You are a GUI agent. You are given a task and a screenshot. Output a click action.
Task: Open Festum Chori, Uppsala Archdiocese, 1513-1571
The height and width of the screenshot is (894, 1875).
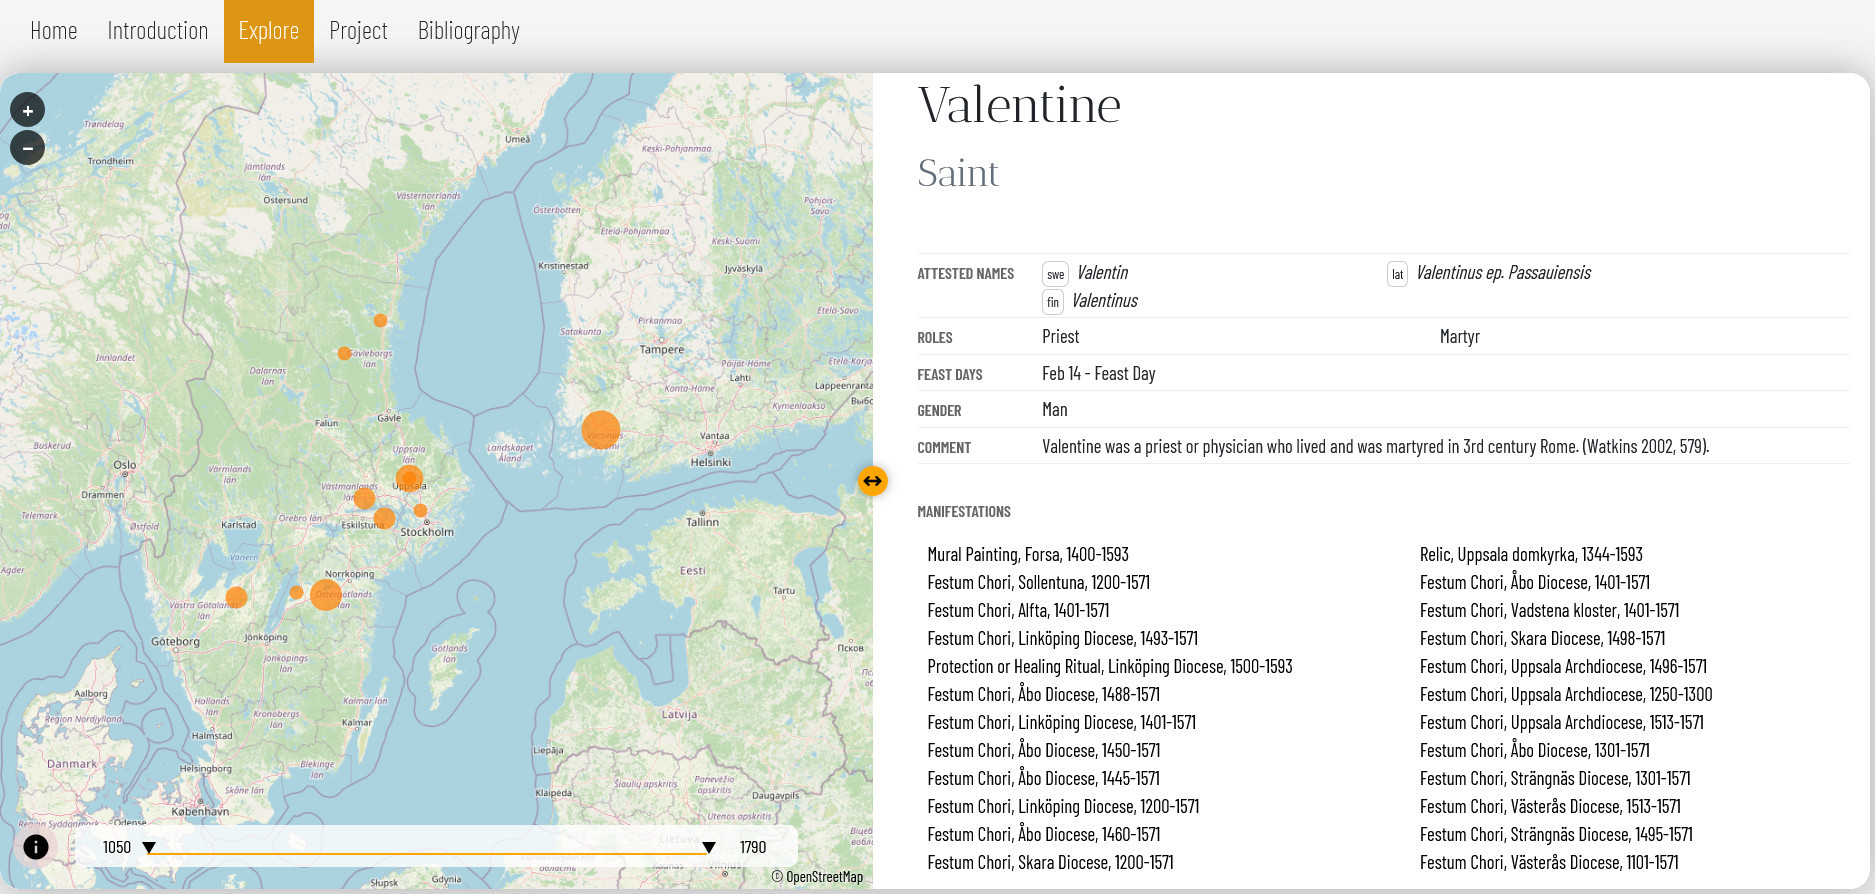coord(1562,723)
